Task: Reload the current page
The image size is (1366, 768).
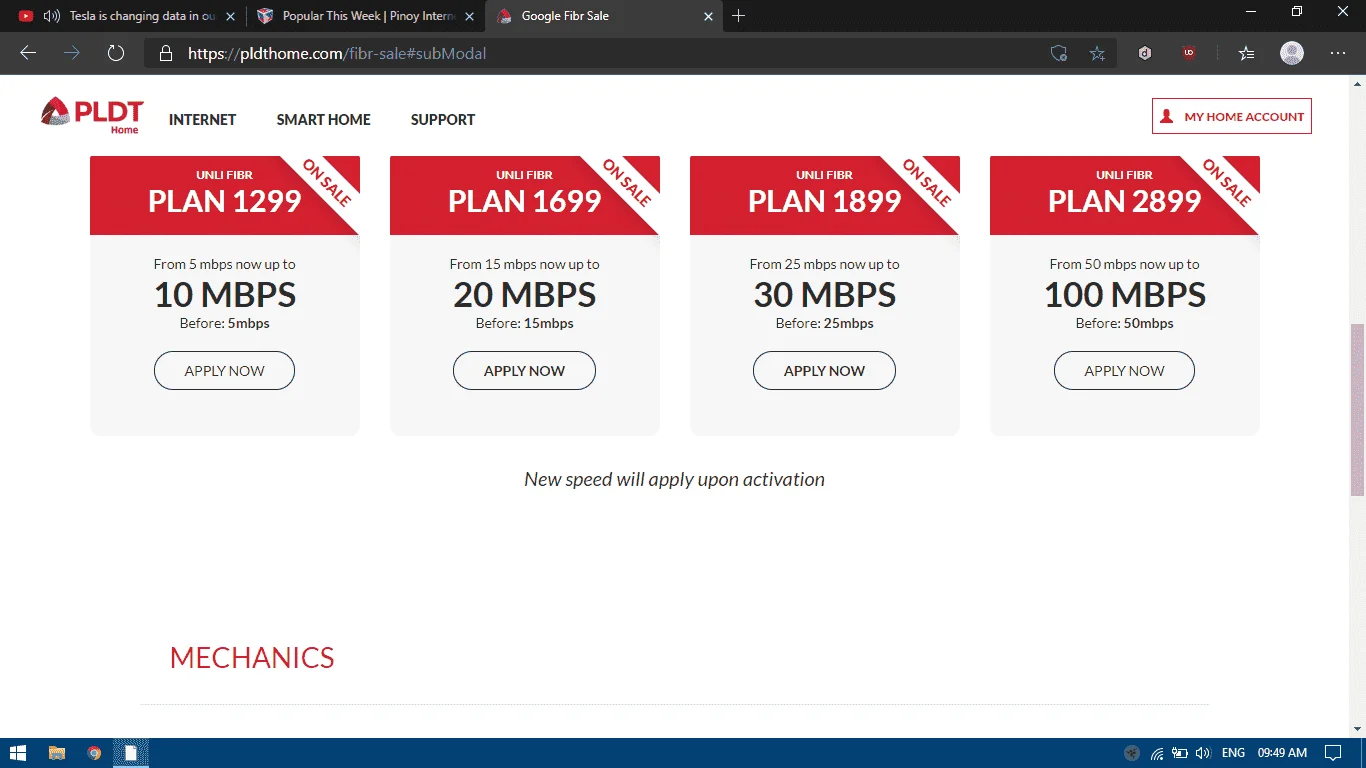Action: tap(116, 53)
